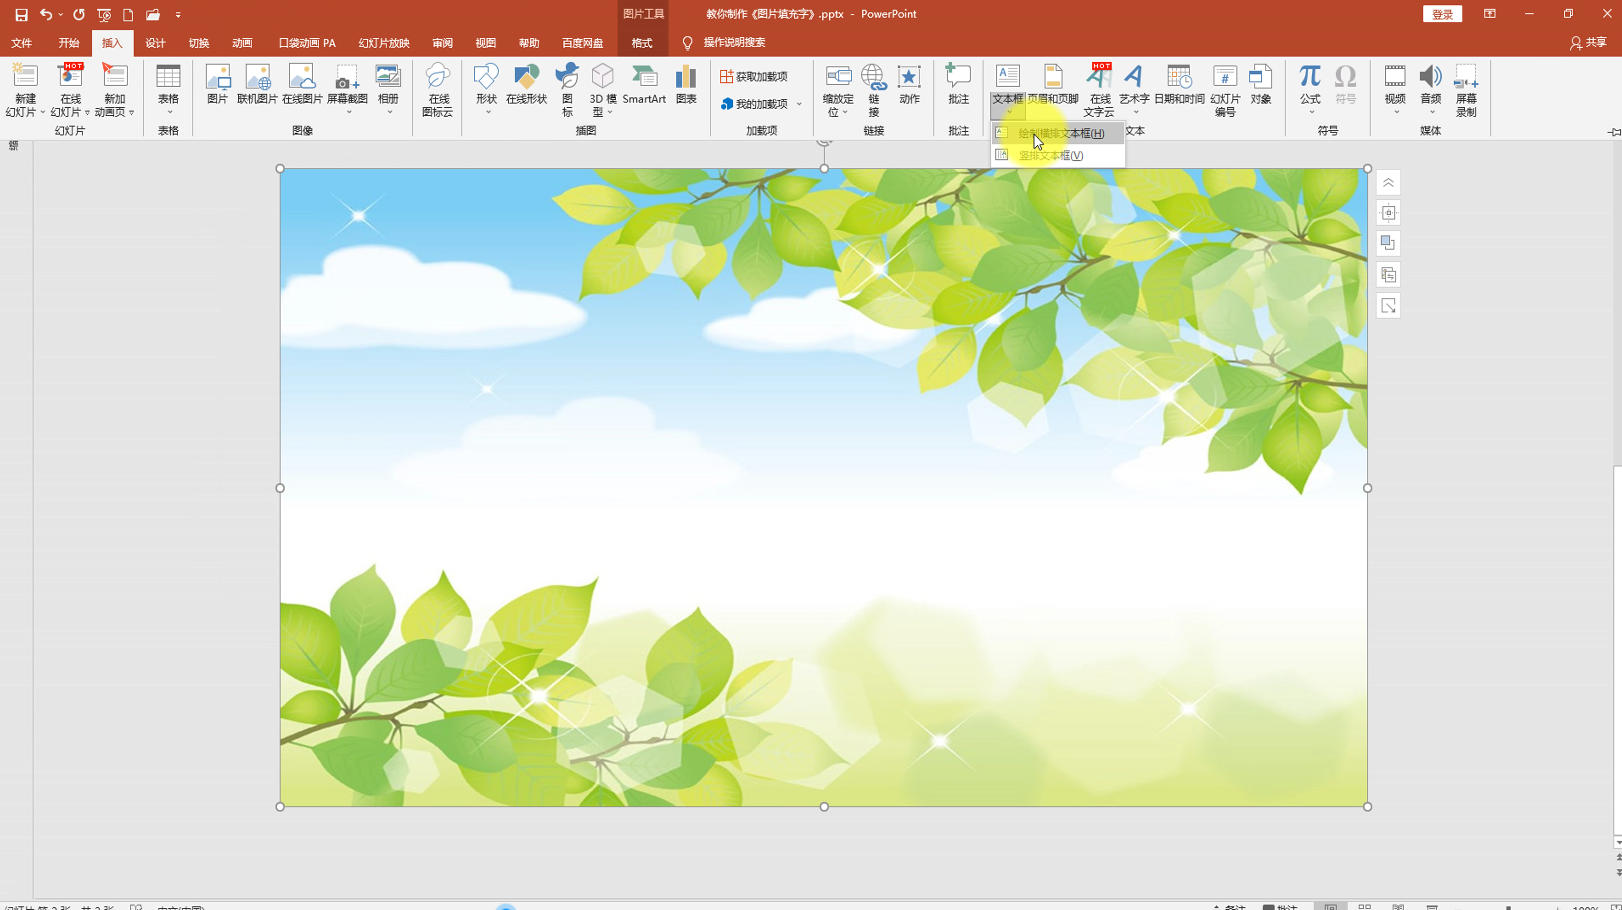Click the Redo icon in the title bar
Screen dimensions: 1622x910
[x=79, y=15]
